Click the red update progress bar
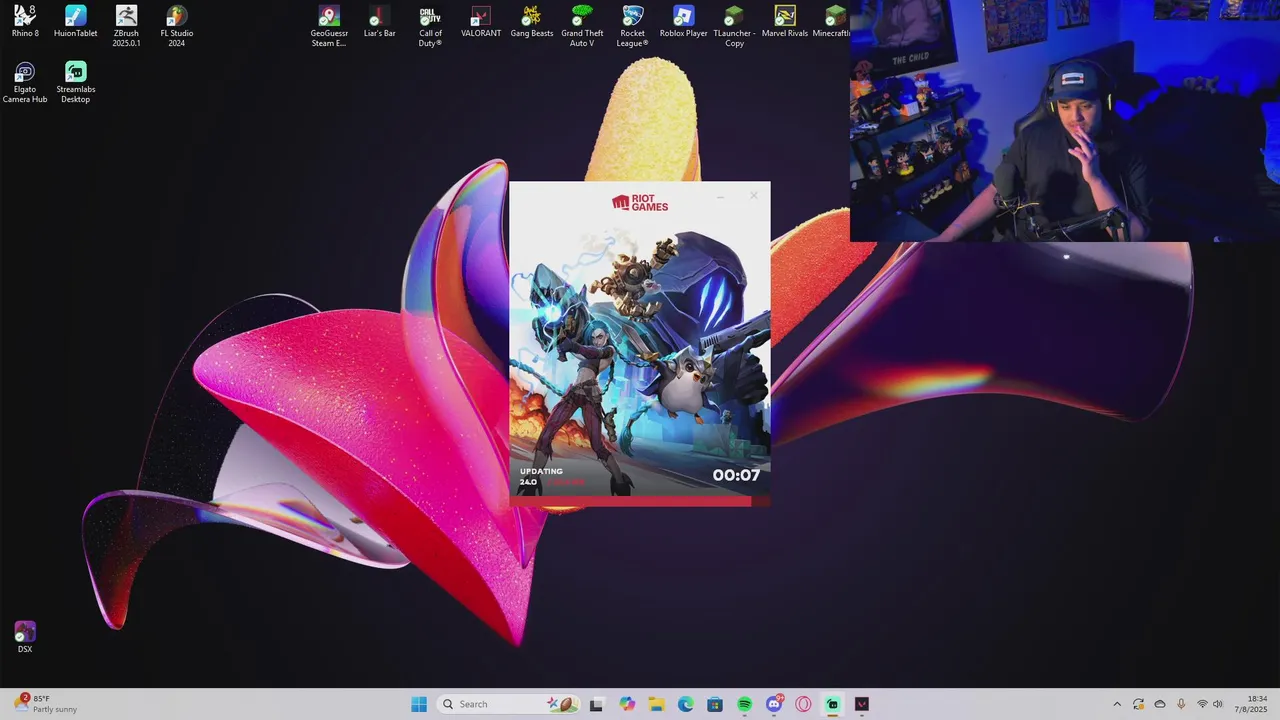This screenshot has width=1280, height=720. (x=640, y=502)
